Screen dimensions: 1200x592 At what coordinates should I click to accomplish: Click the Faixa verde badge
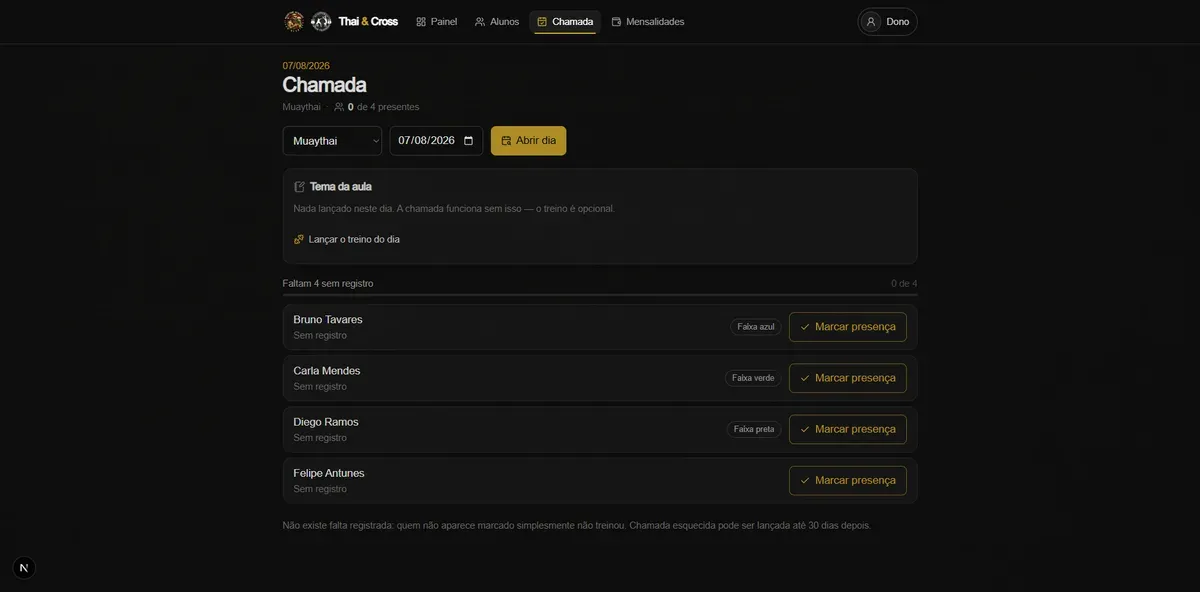(x=753, y=378)
